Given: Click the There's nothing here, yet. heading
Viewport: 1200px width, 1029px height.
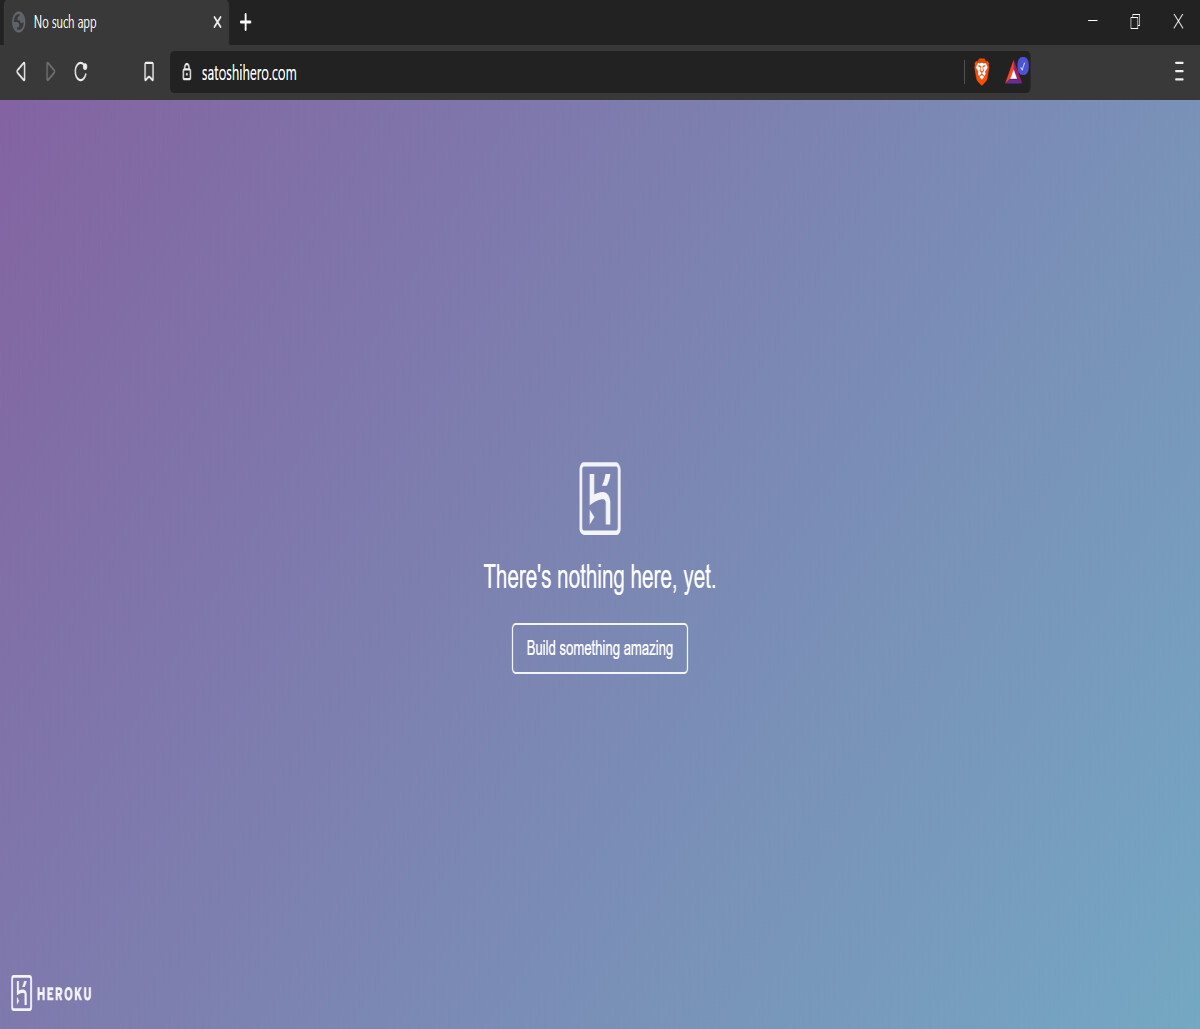Looking at the screenshot, I should pyautogui.click(x=600, y=577).
